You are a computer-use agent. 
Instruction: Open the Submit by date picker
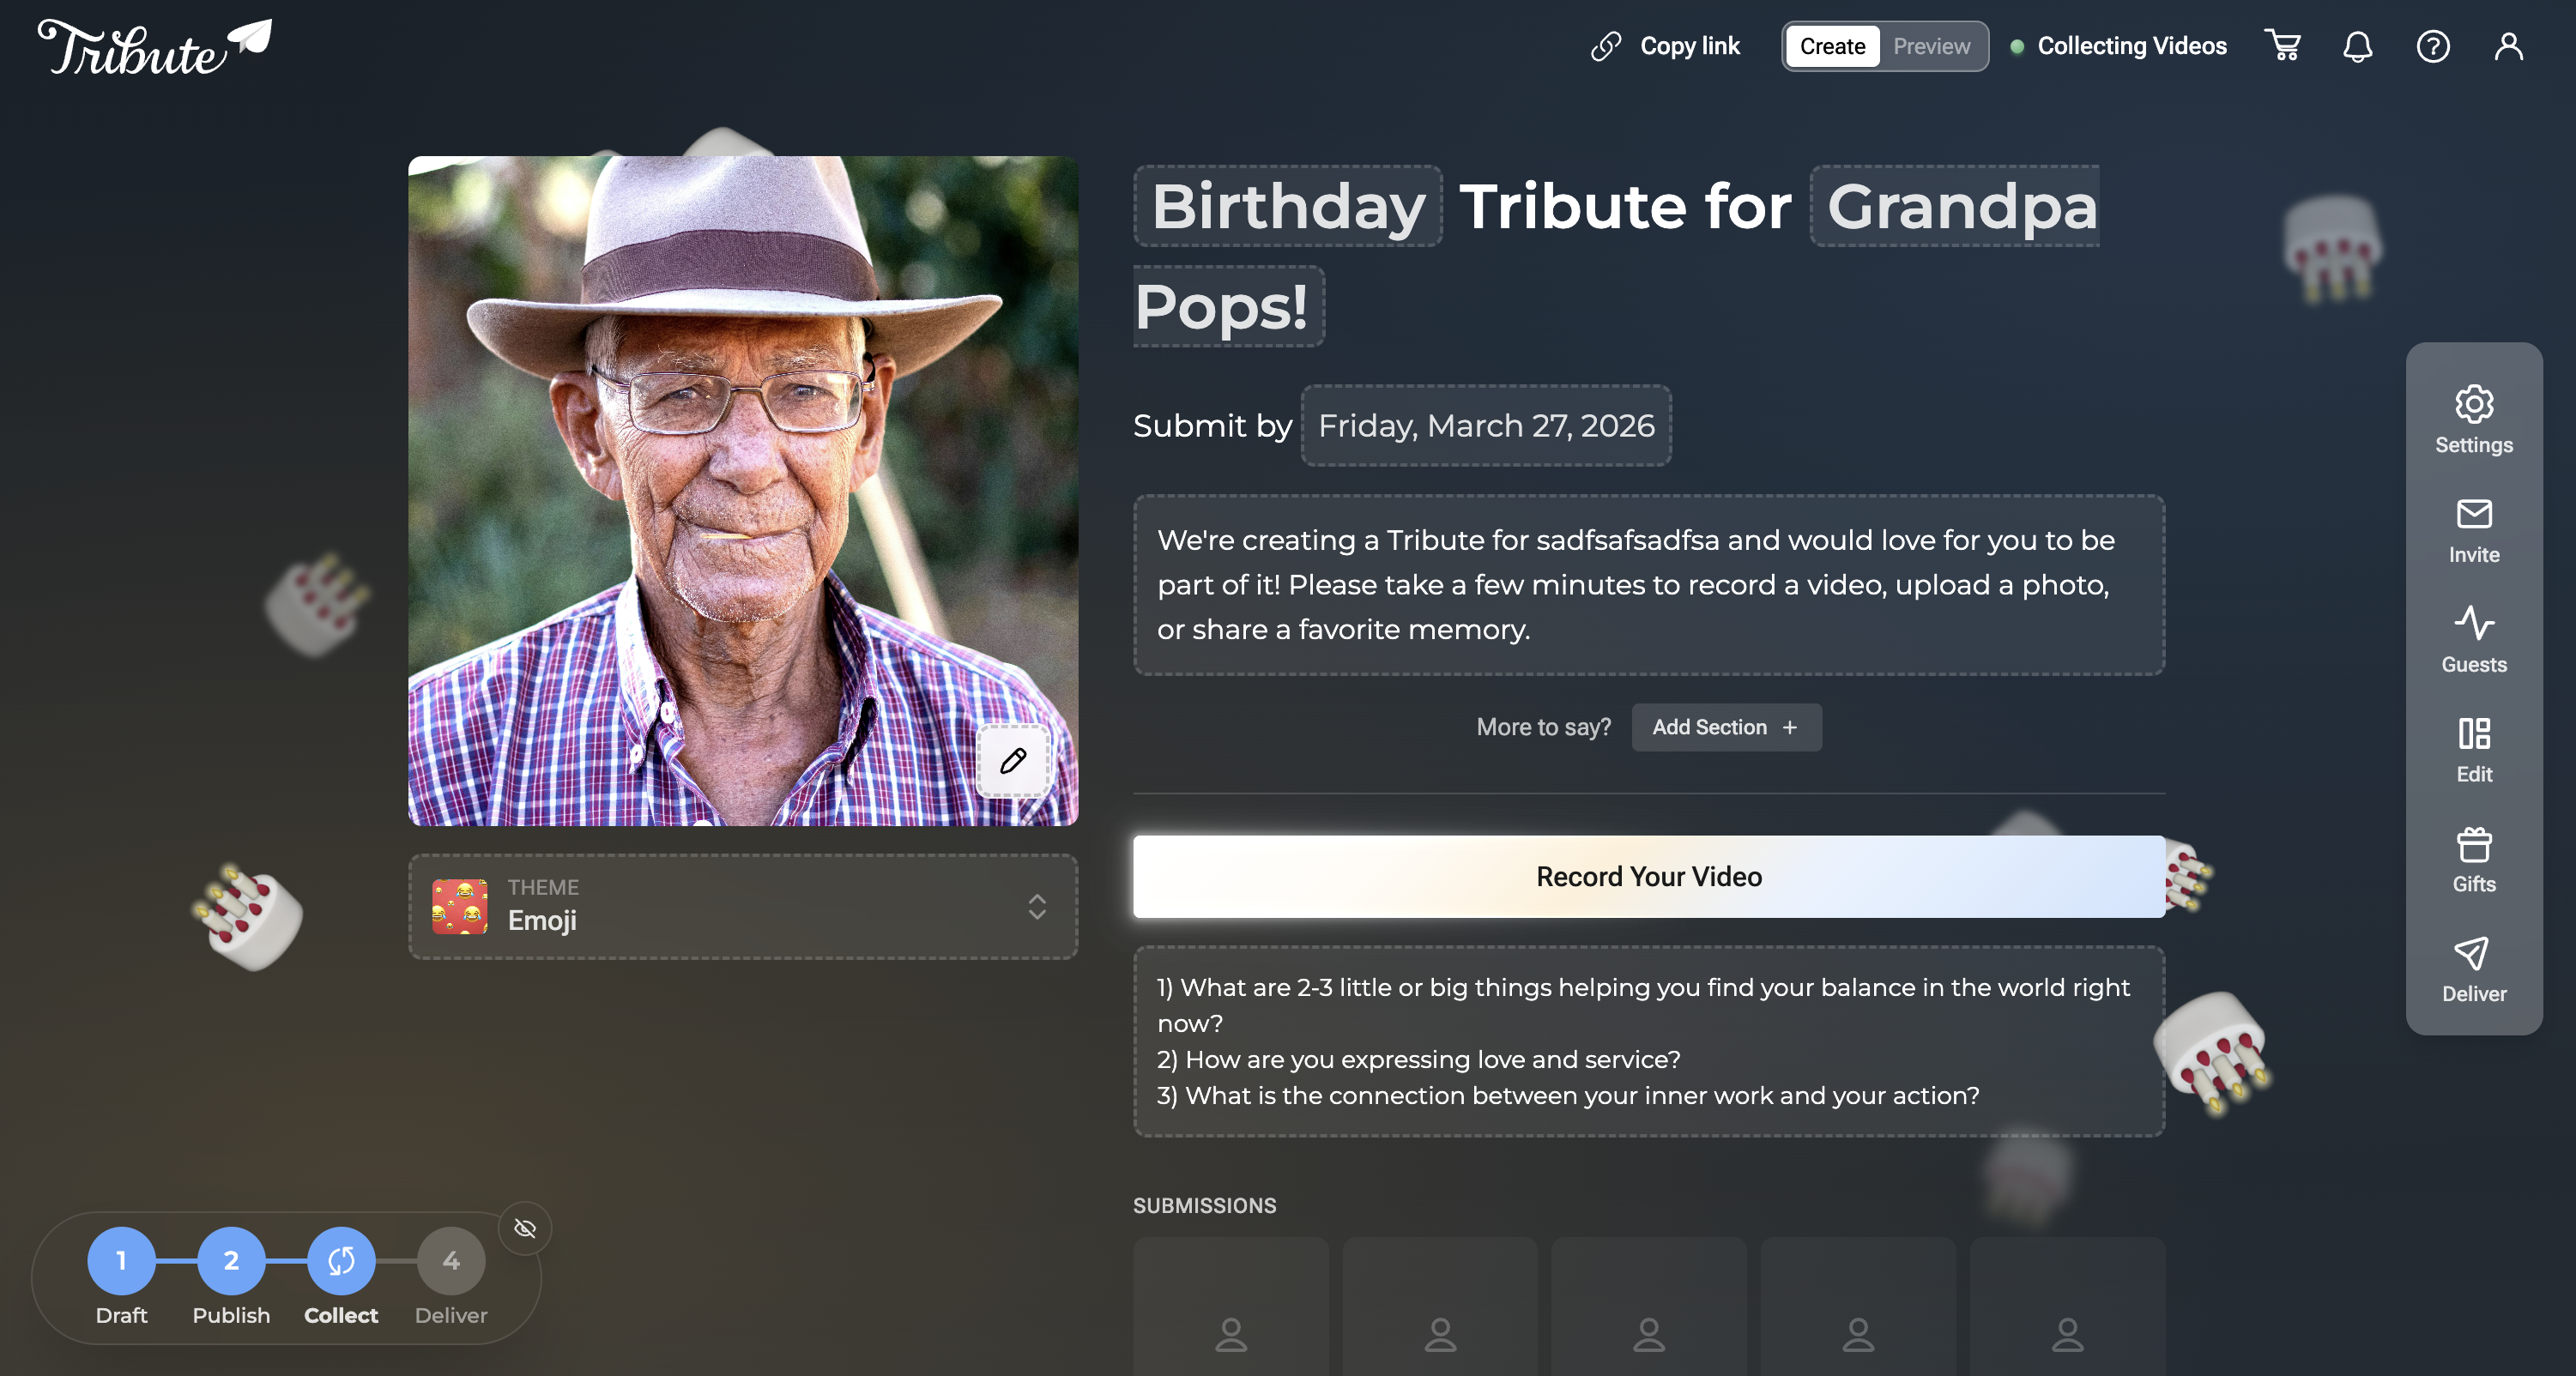tap(1486, 426)
